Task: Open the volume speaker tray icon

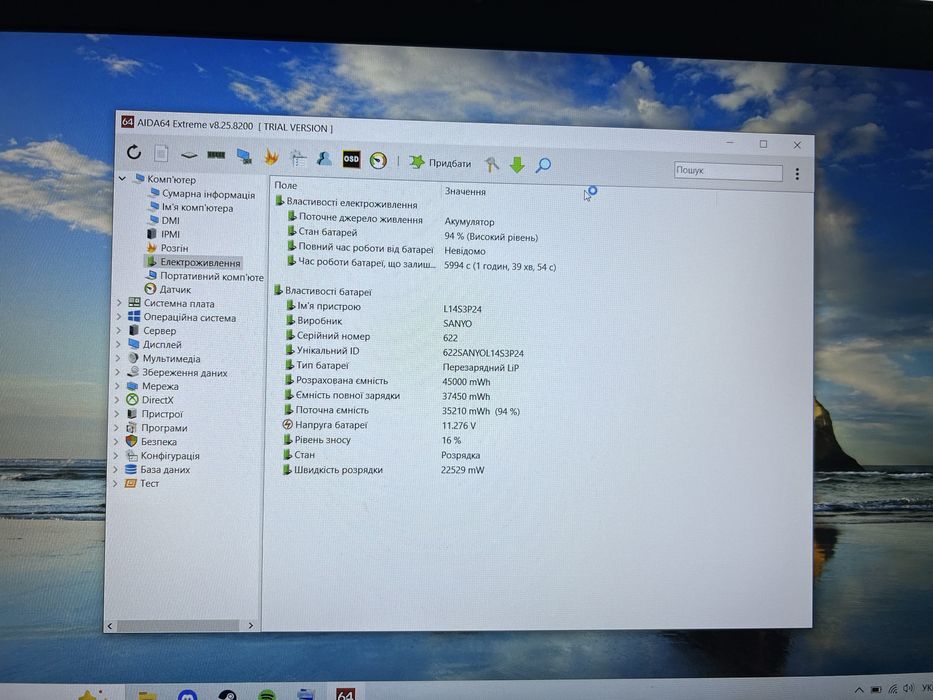Action: [908, 688]
